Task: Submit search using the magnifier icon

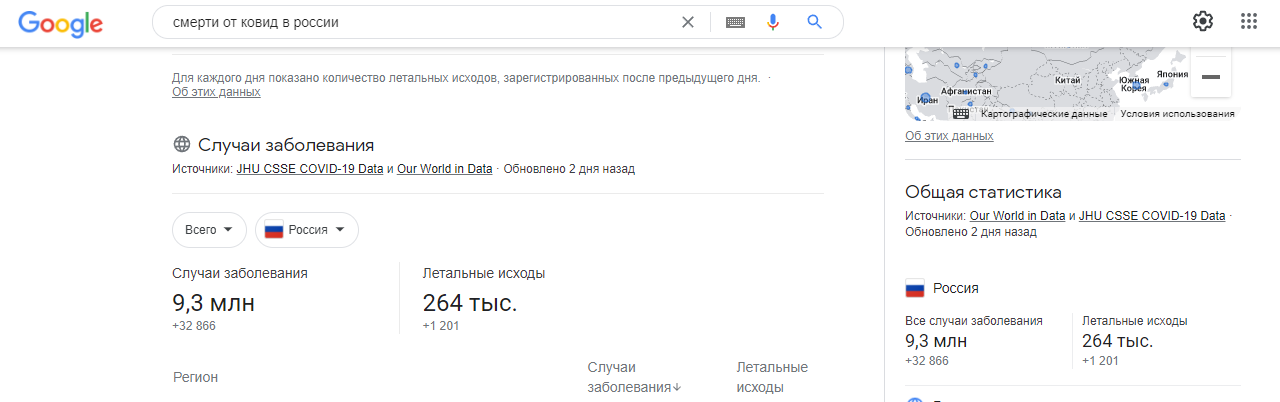Action: pyautogui.click(x=814, y=22)
